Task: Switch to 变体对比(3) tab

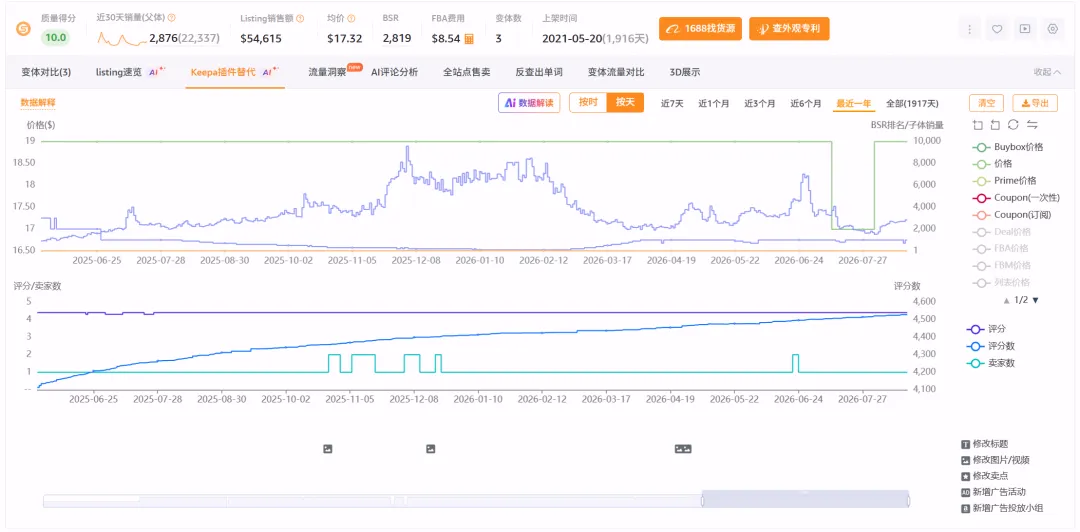Action: [x=46, y=72]
